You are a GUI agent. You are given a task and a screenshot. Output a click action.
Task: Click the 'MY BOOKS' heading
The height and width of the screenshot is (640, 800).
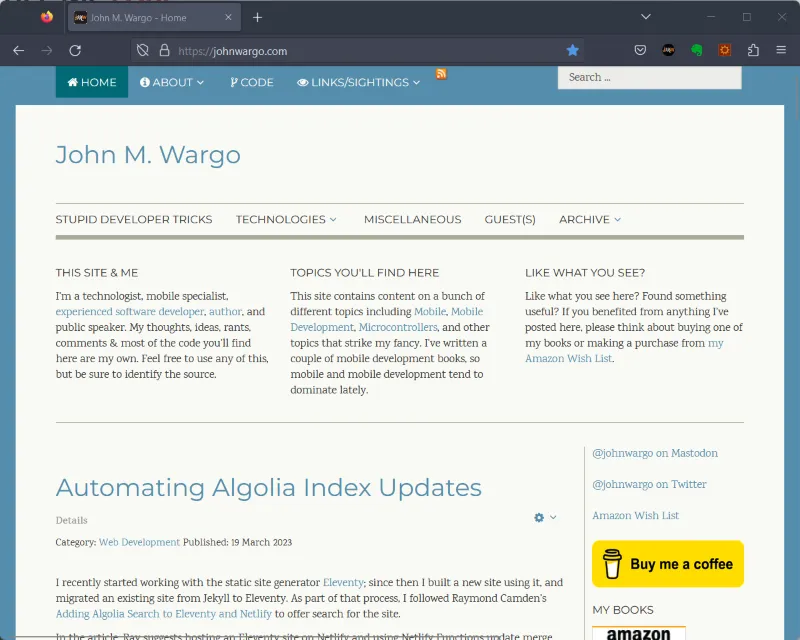[622, 610]
